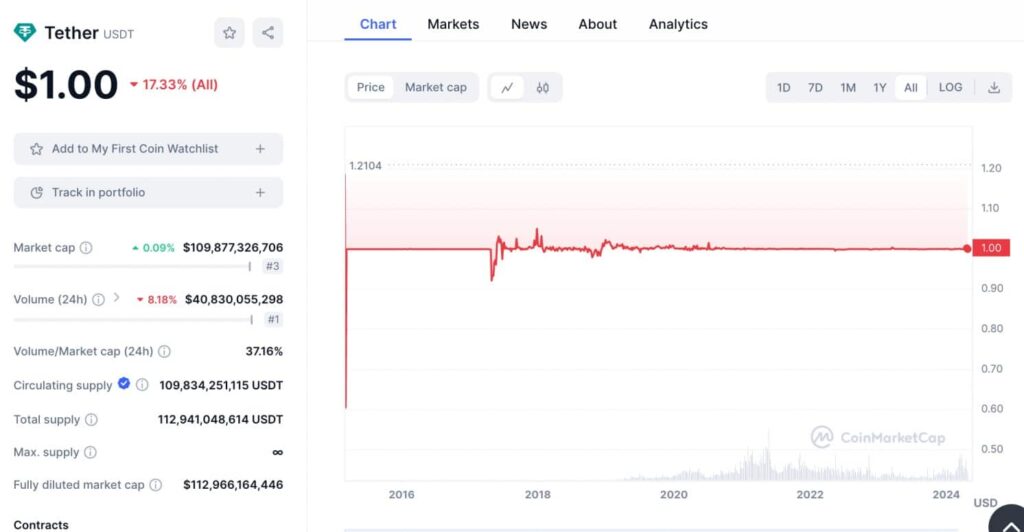Screen dimensions: 1024x532
Task: Click the star favorite icon next to Tether
Action: [x=229, y=33]
